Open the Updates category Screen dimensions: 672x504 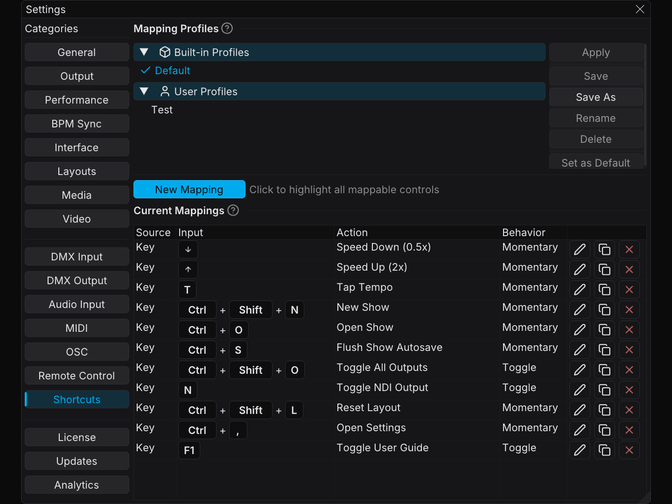click(x=77, y=461)
